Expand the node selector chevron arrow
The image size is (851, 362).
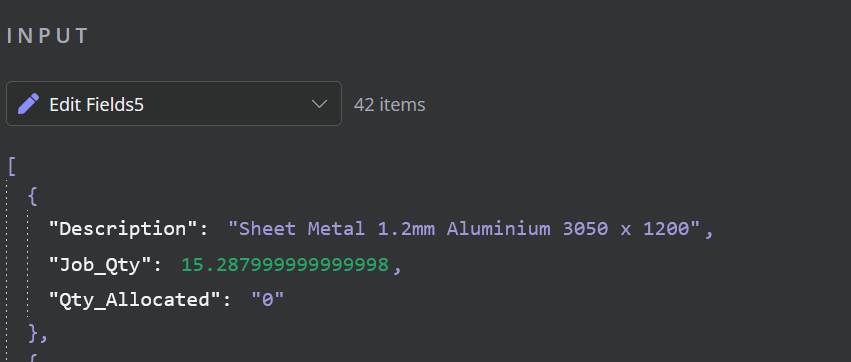click(320, 104)
